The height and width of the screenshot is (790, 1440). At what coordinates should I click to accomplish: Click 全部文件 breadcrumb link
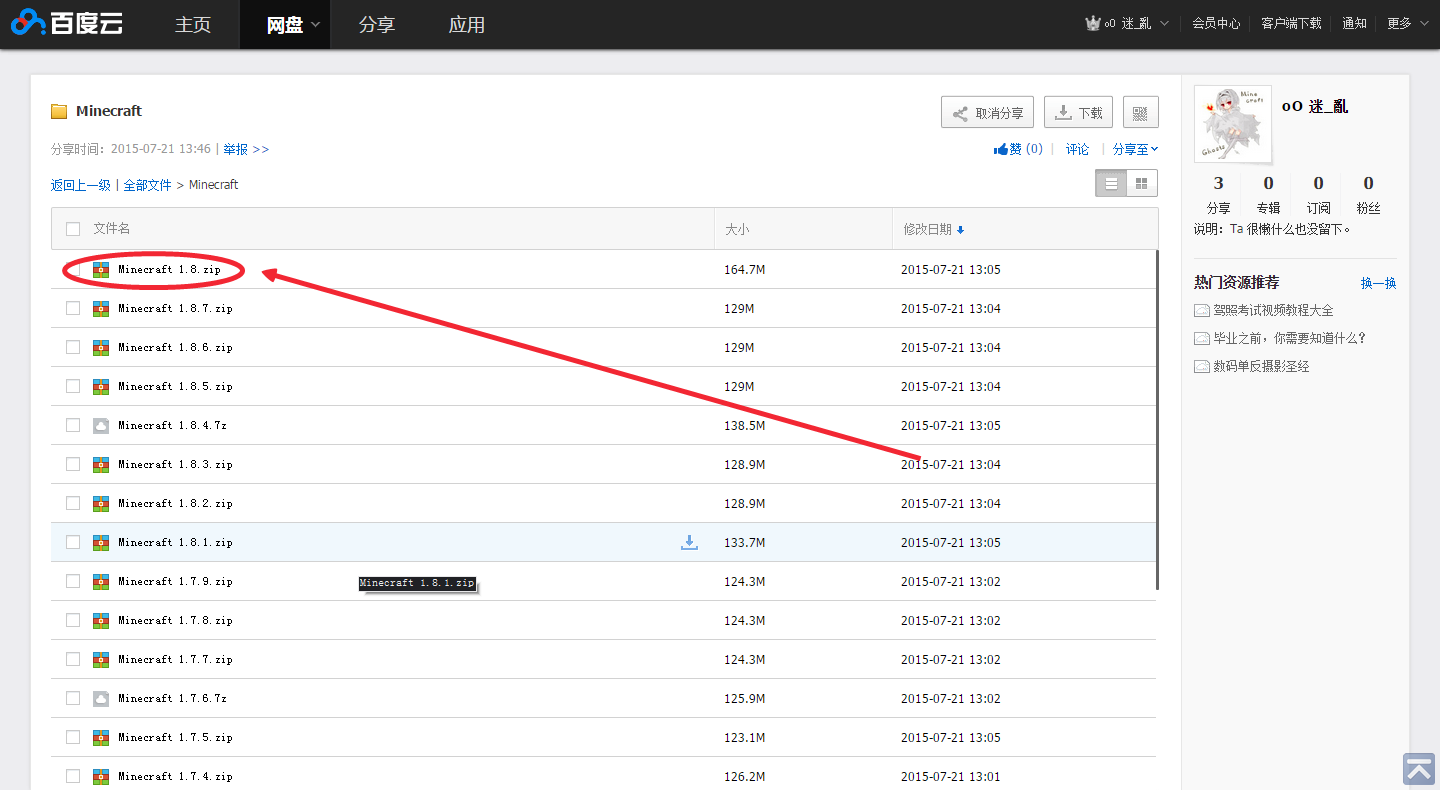(148, 185)
